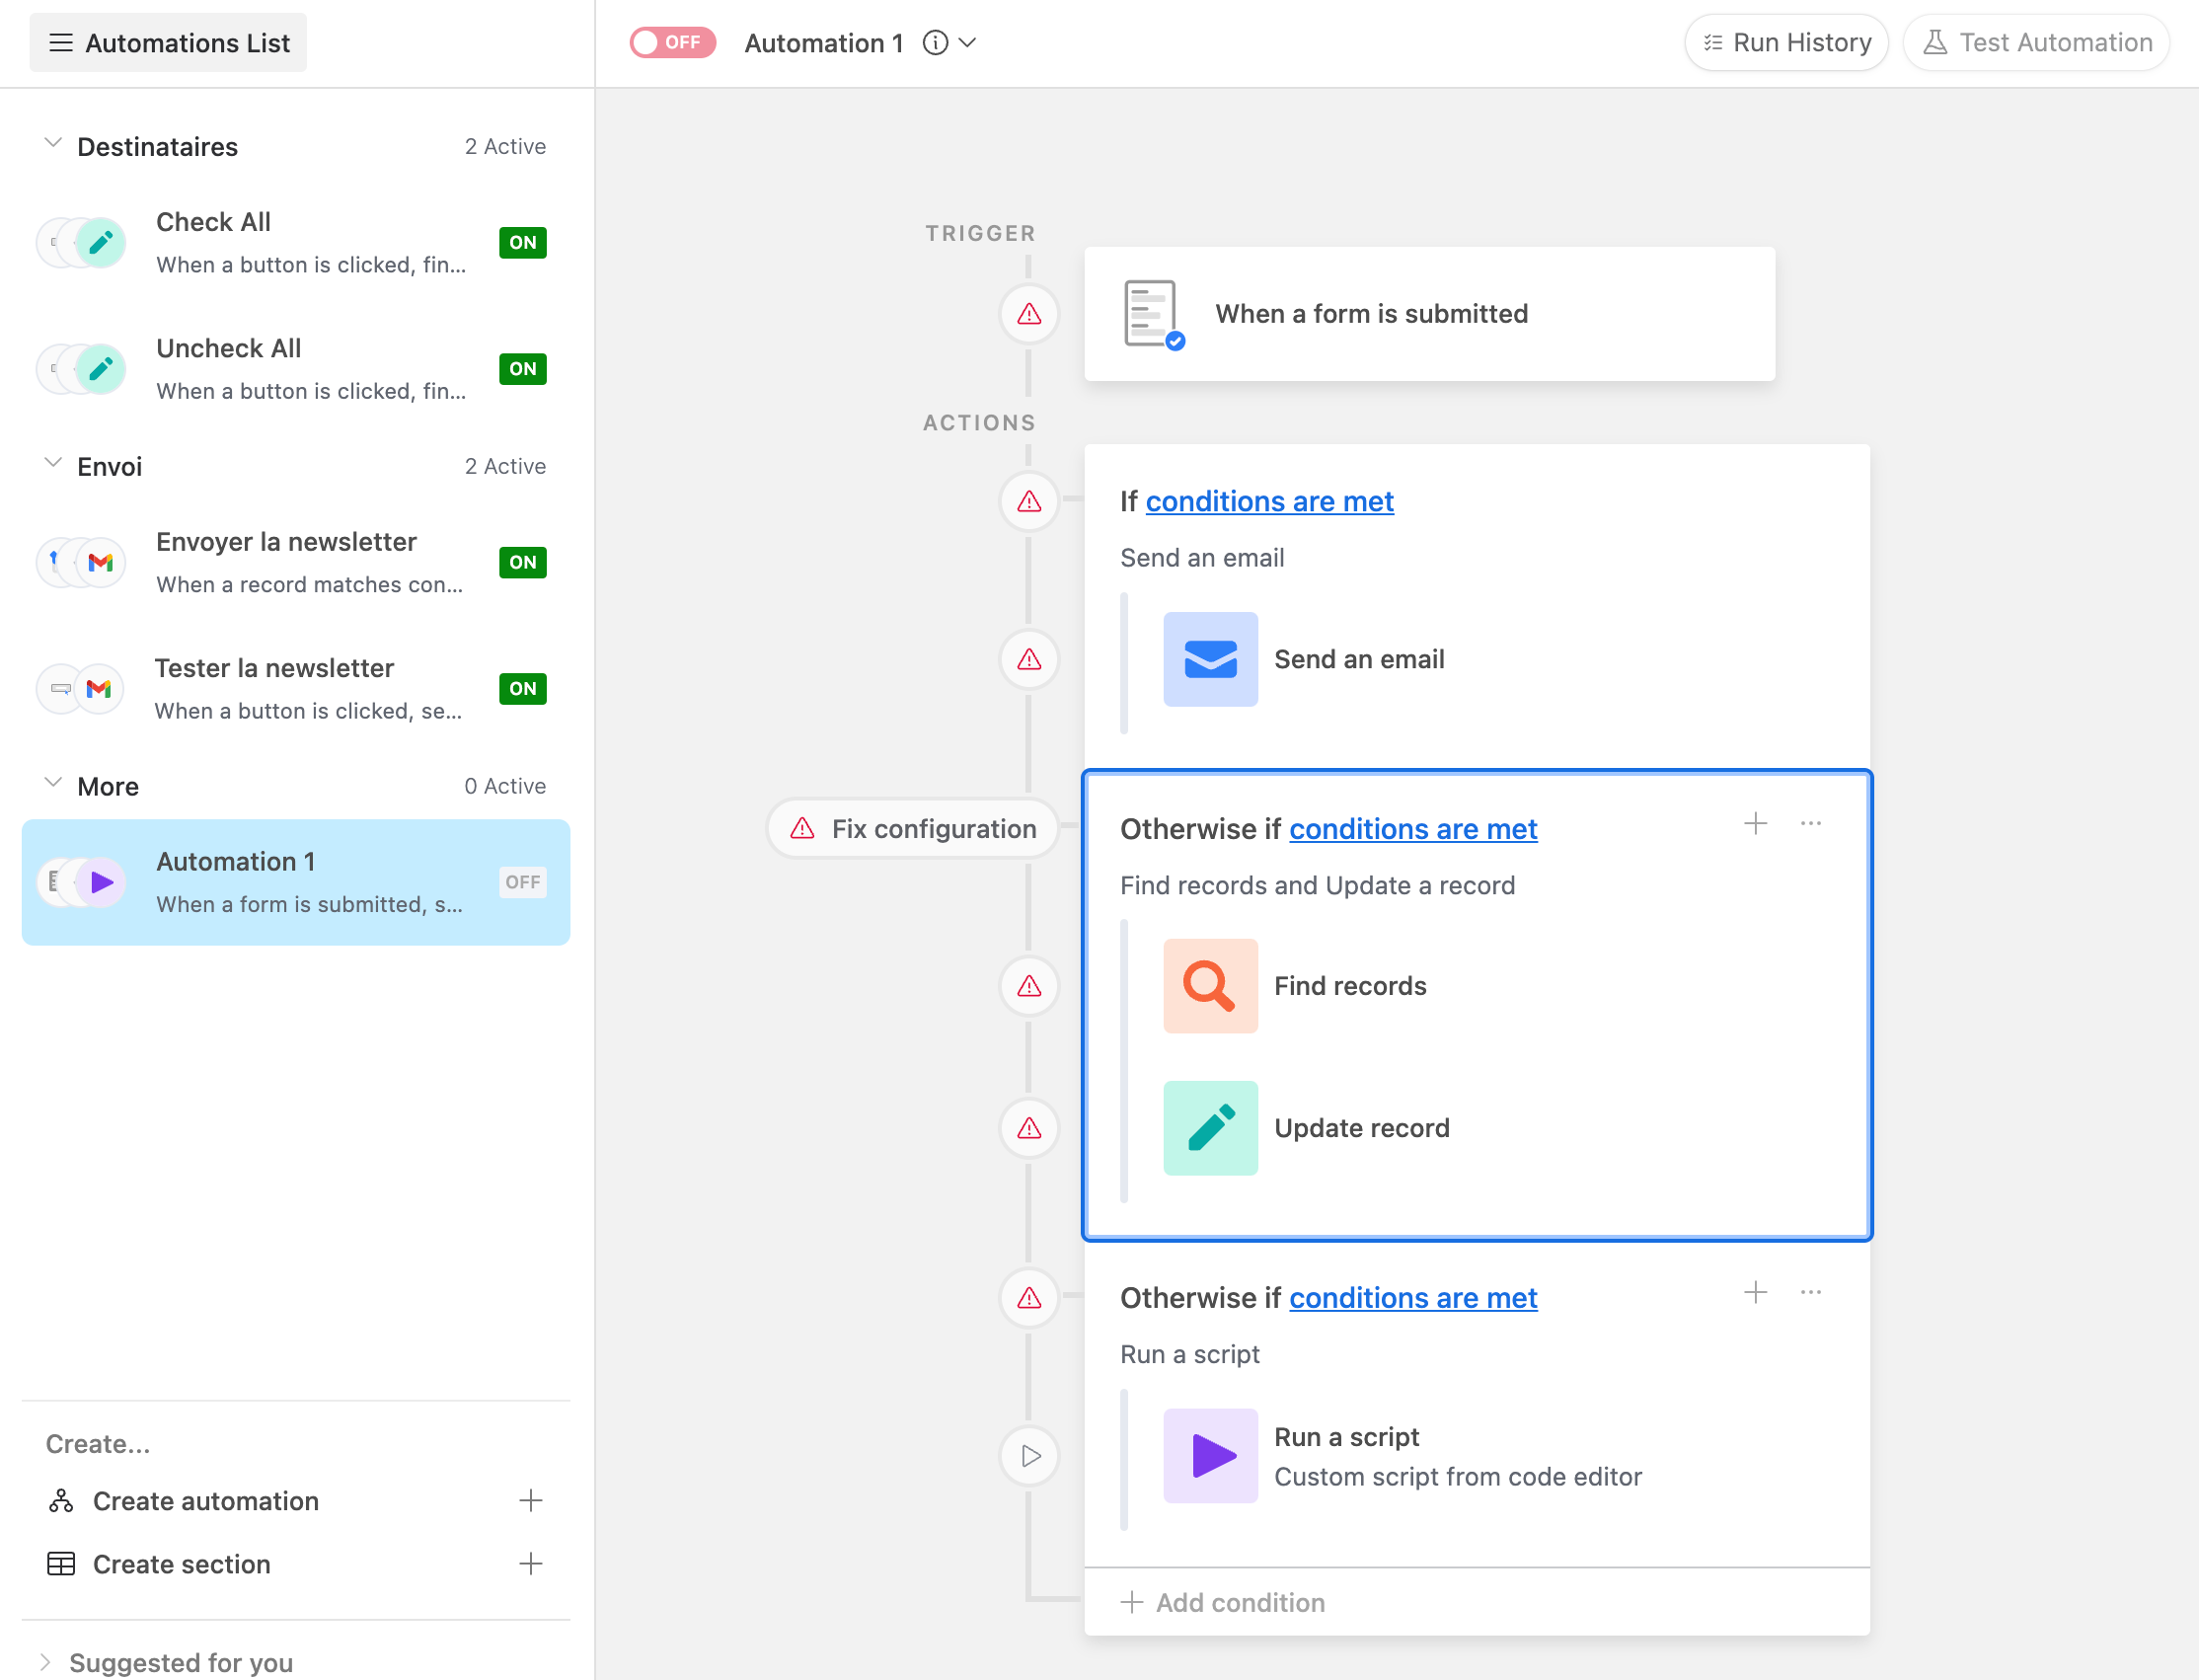Collapse the Destinataires section
This screenshot has height=1680, width=2199.
[x=53, y=145]
